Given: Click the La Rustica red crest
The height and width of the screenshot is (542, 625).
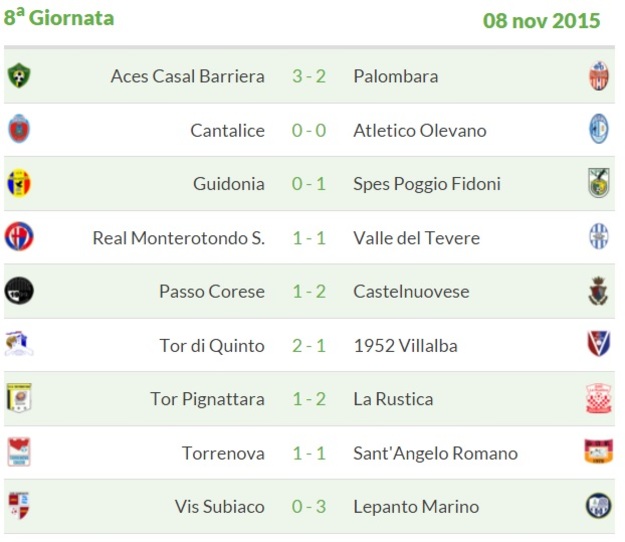Looking at the screenshot, I should pyautogui.click(x=599, y=398).
